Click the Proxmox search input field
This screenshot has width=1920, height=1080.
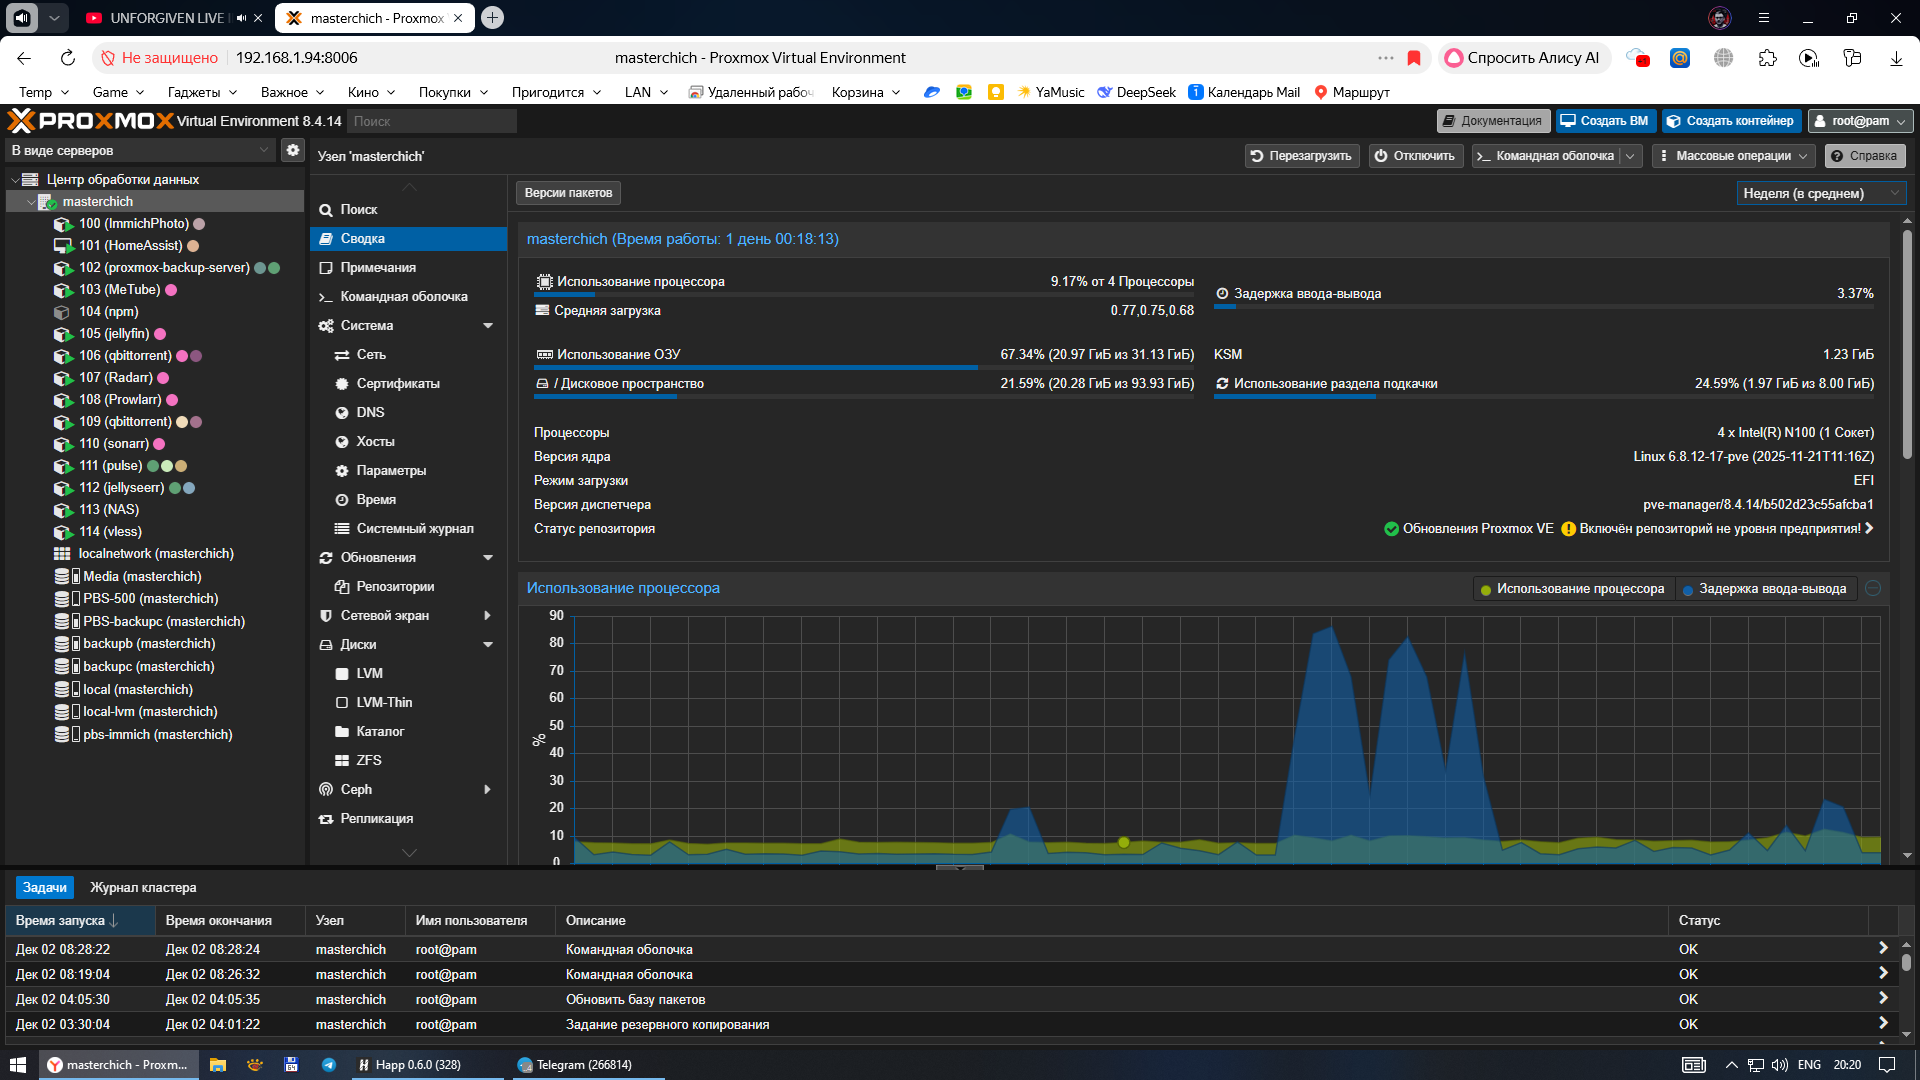(431, 121)
